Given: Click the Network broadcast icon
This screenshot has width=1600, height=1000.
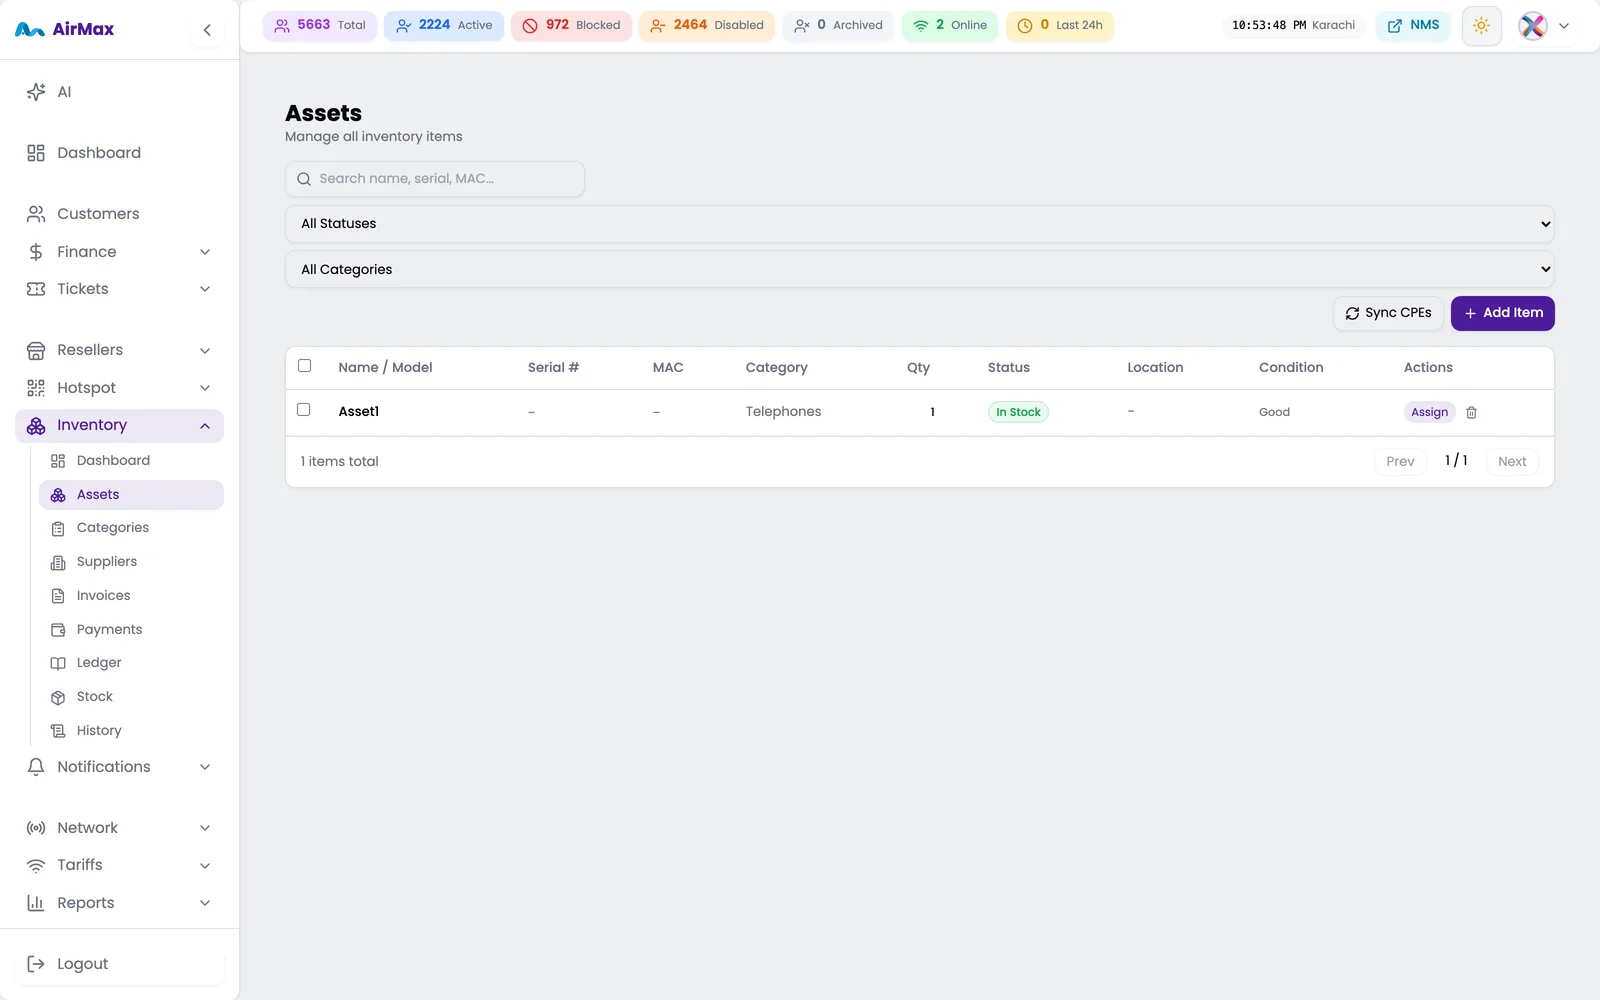Looking at the screenshot, I should click(x=36, y=828).
